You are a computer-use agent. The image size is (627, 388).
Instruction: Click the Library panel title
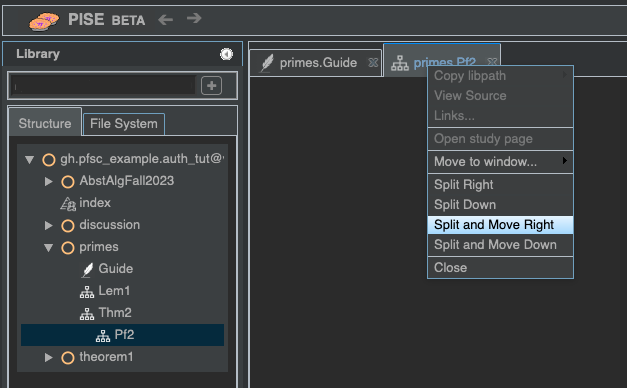[38, 54]
